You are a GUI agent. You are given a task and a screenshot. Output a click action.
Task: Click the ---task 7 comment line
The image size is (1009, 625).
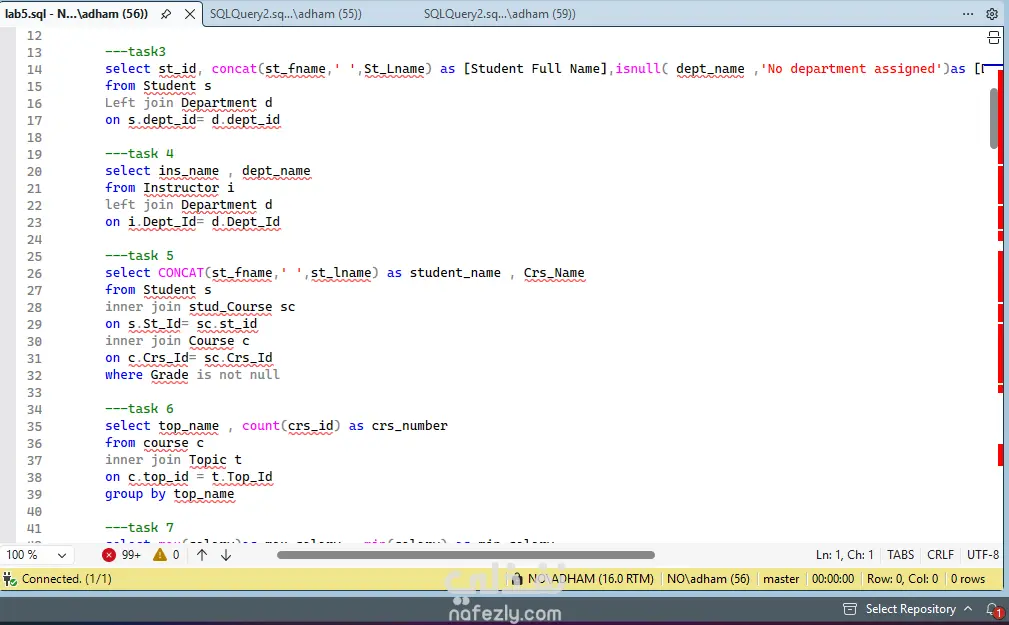[x=139, y=528]
